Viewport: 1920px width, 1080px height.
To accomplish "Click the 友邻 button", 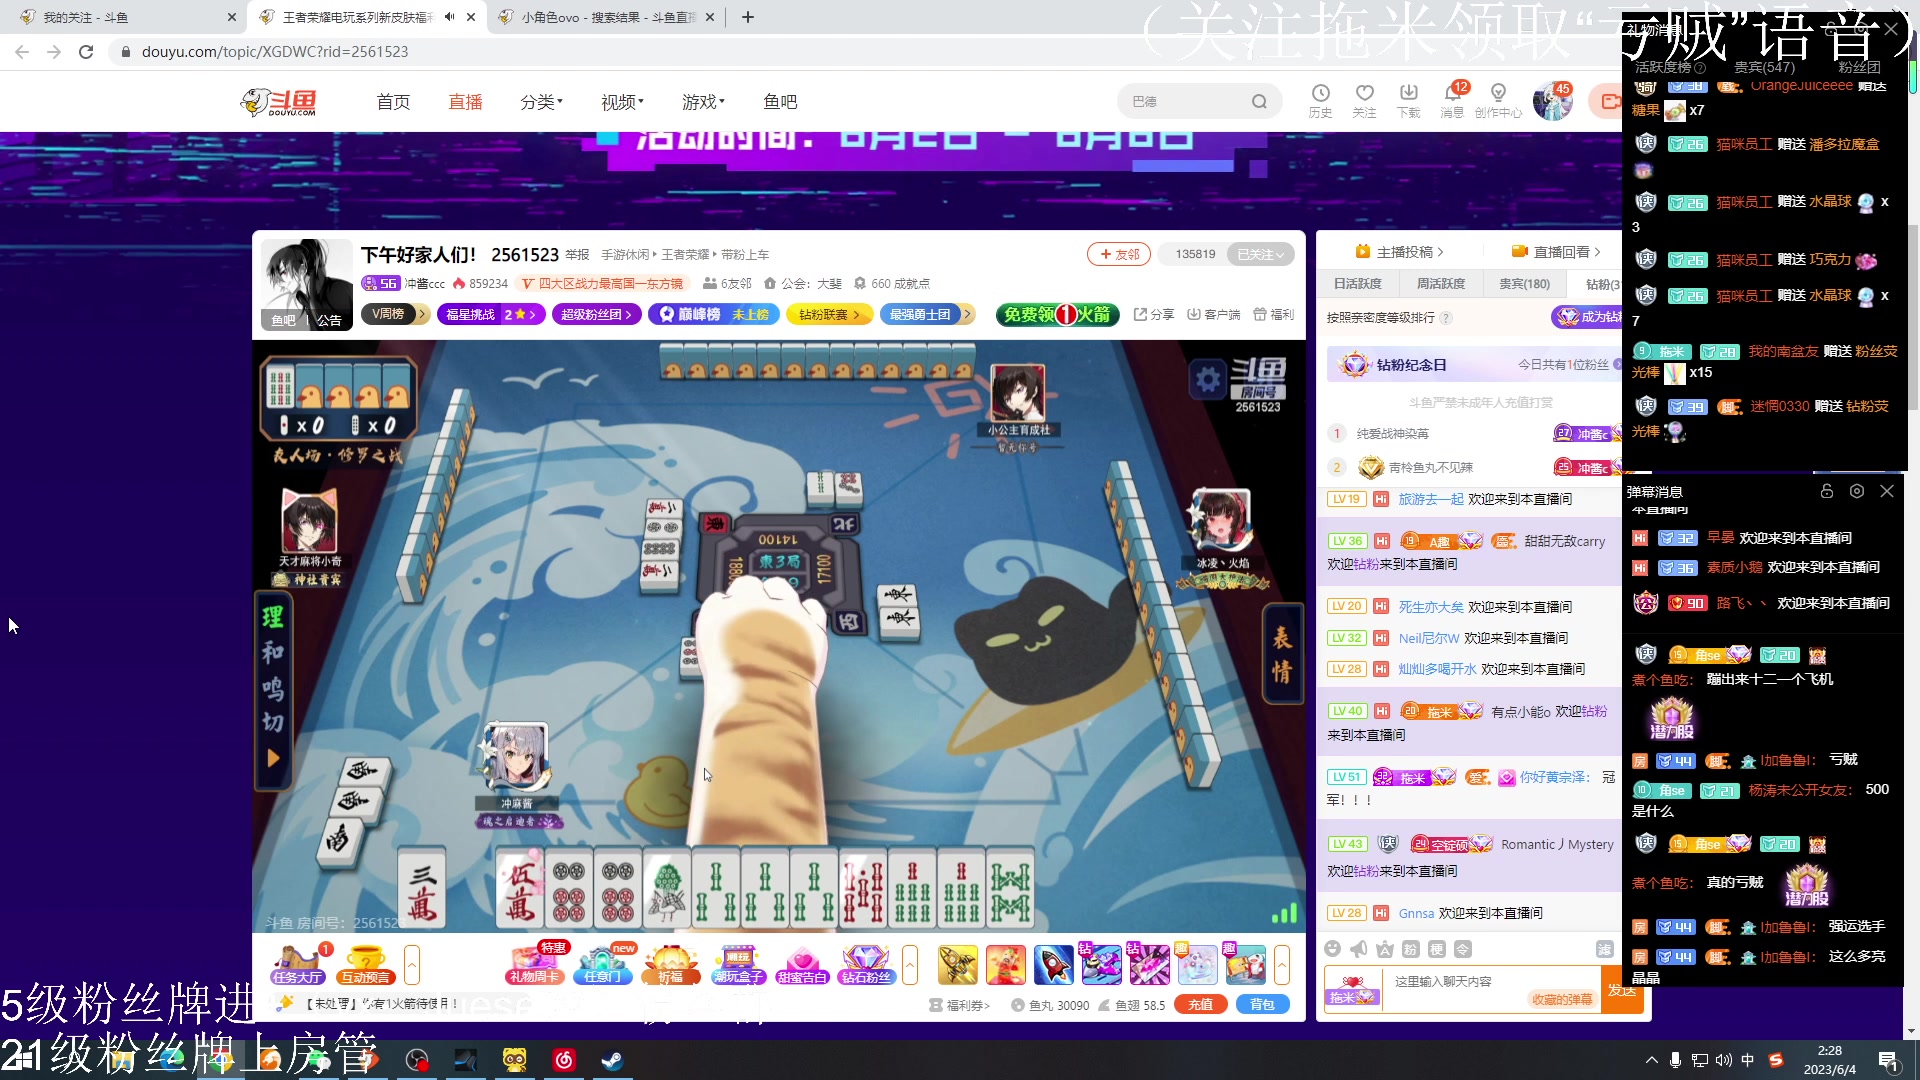I will 1120,254.
